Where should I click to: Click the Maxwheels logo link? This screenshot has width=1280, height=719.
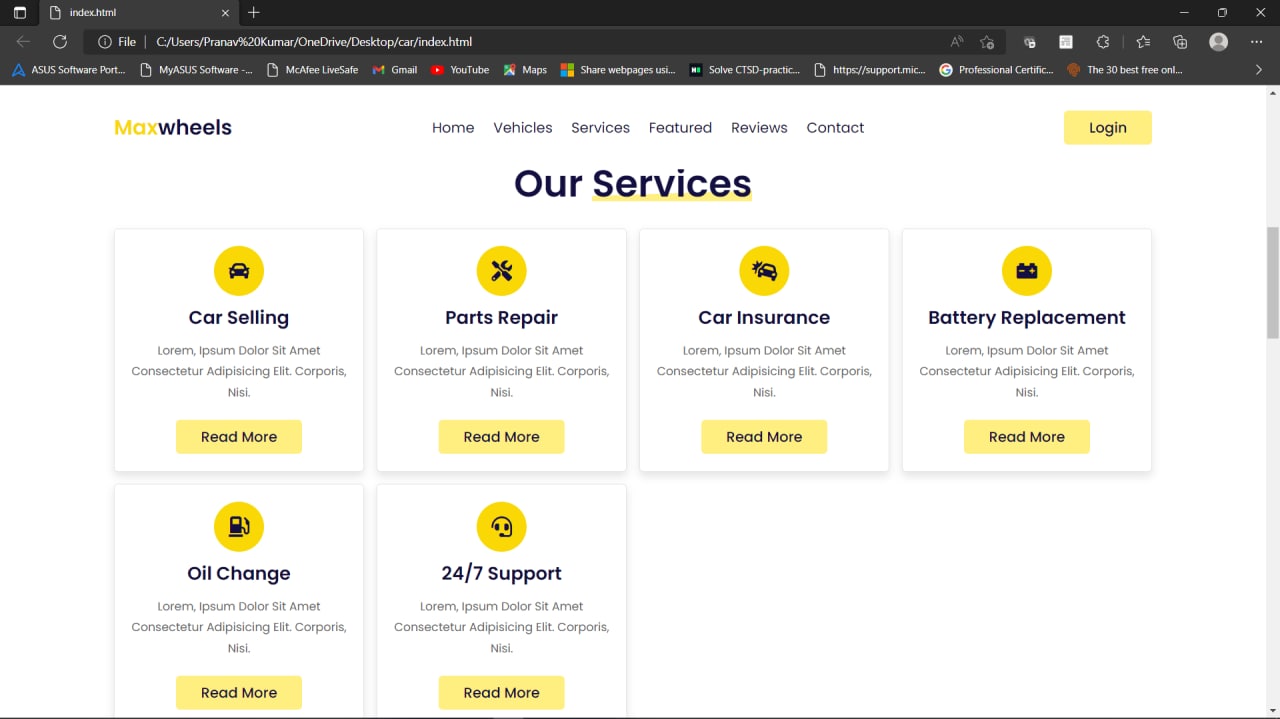172,127
